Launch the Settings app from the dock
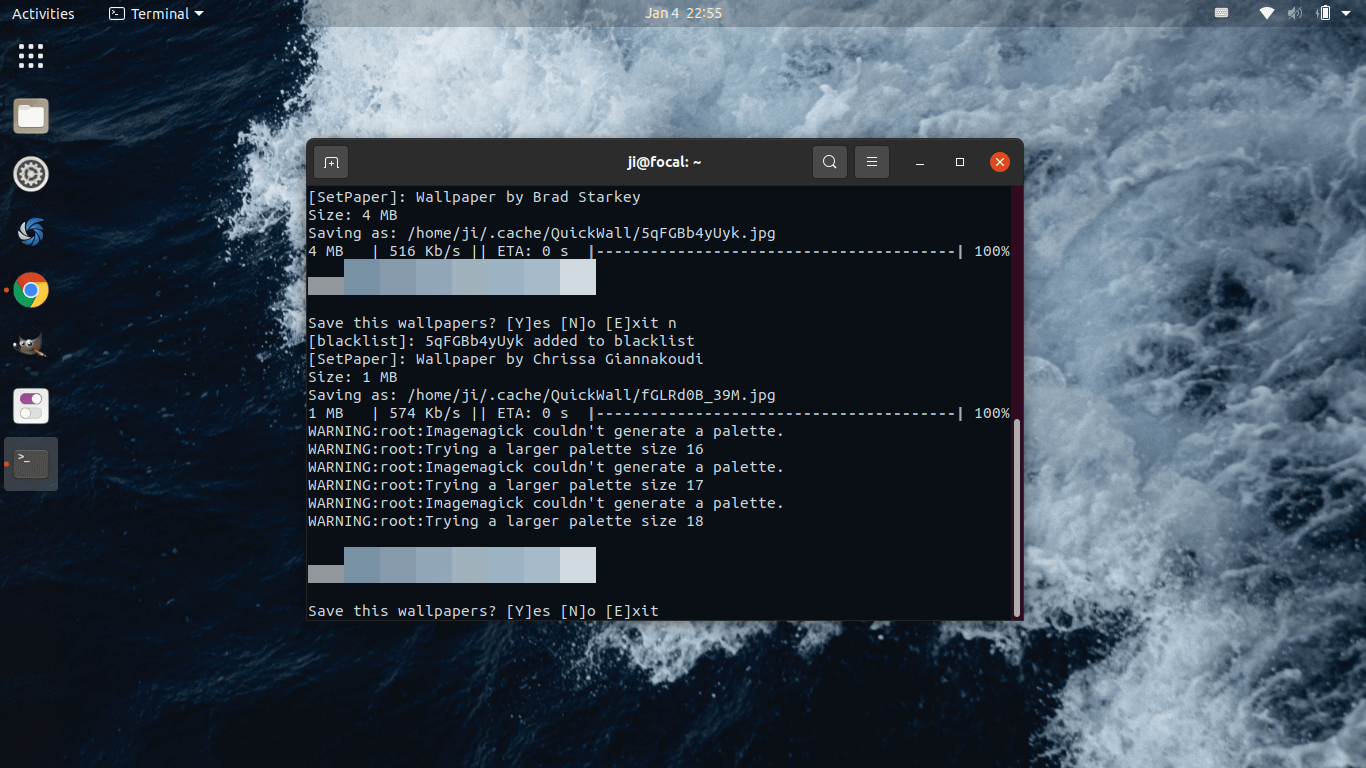The width and height of the screenshot is (1366, 768). point(31,173)
